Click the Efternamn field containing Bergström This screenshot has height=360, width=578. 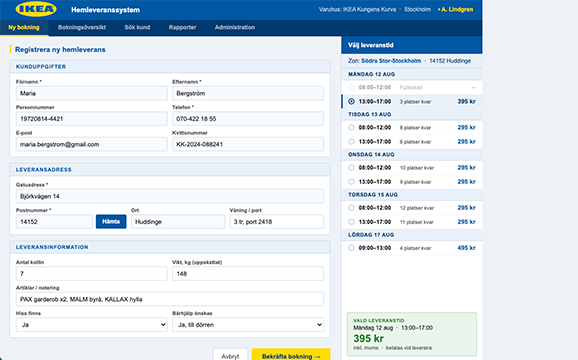point(248,93)
